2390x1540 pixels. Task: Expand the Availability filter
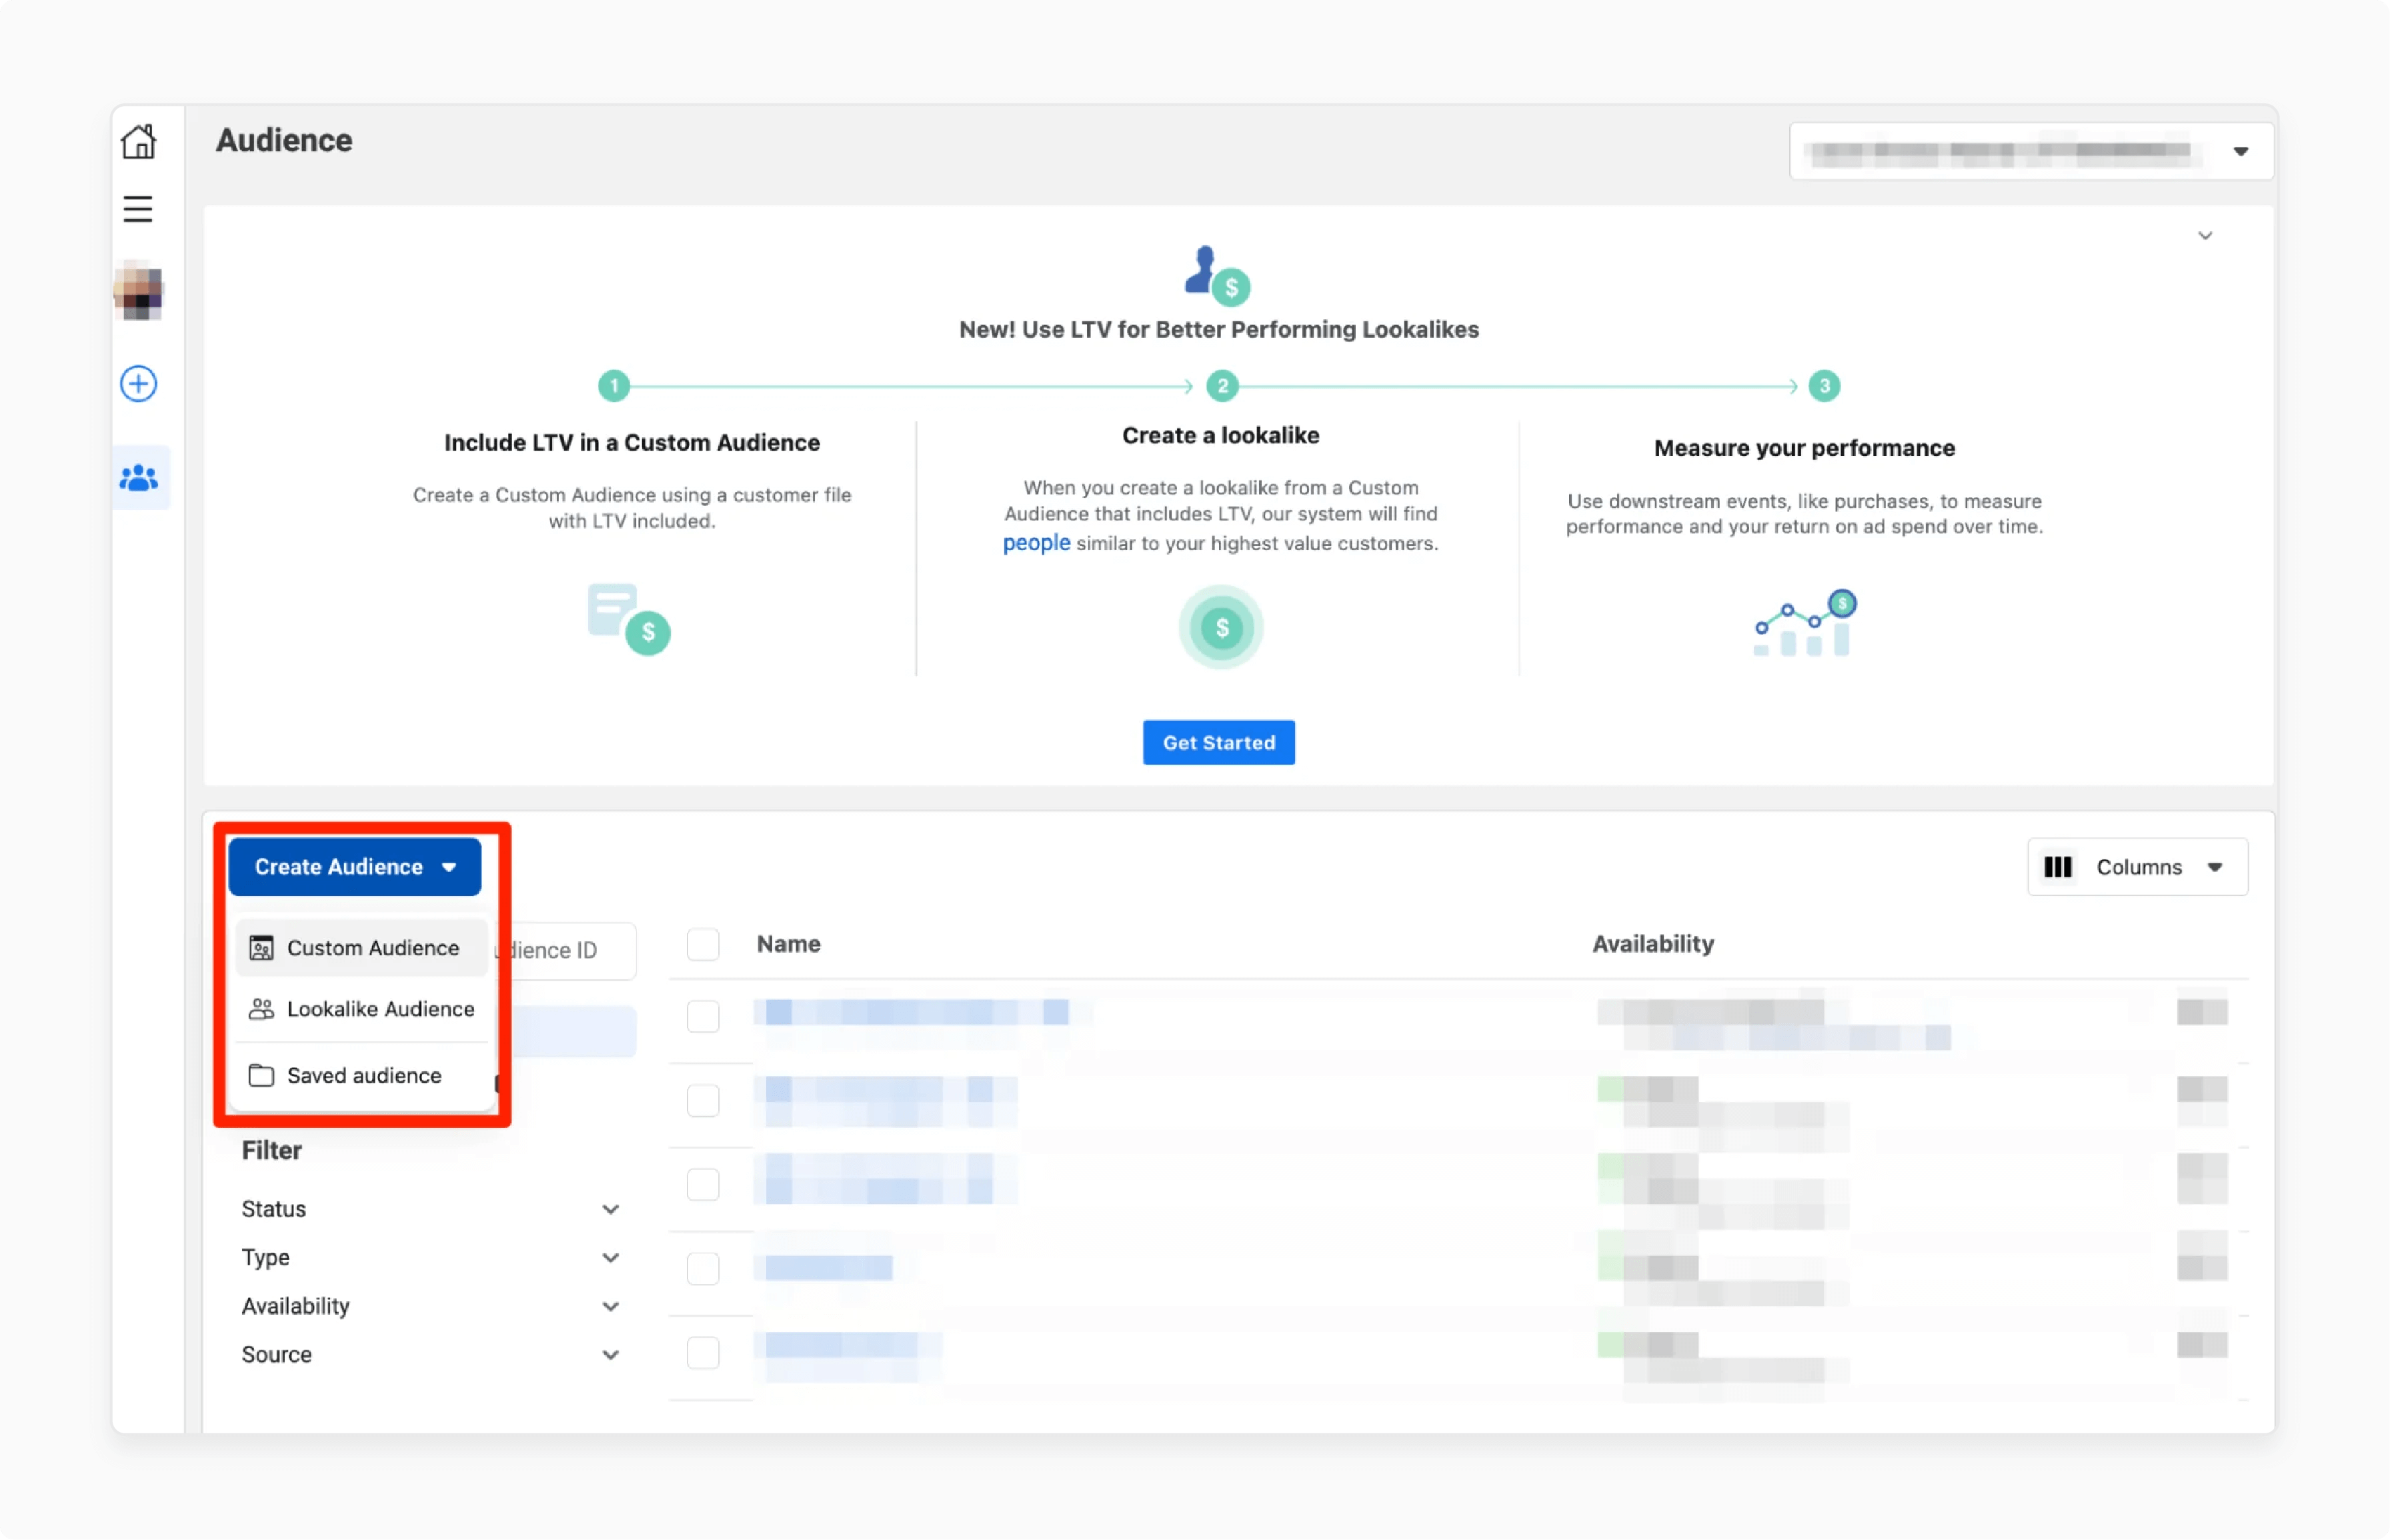(431, 1307)
